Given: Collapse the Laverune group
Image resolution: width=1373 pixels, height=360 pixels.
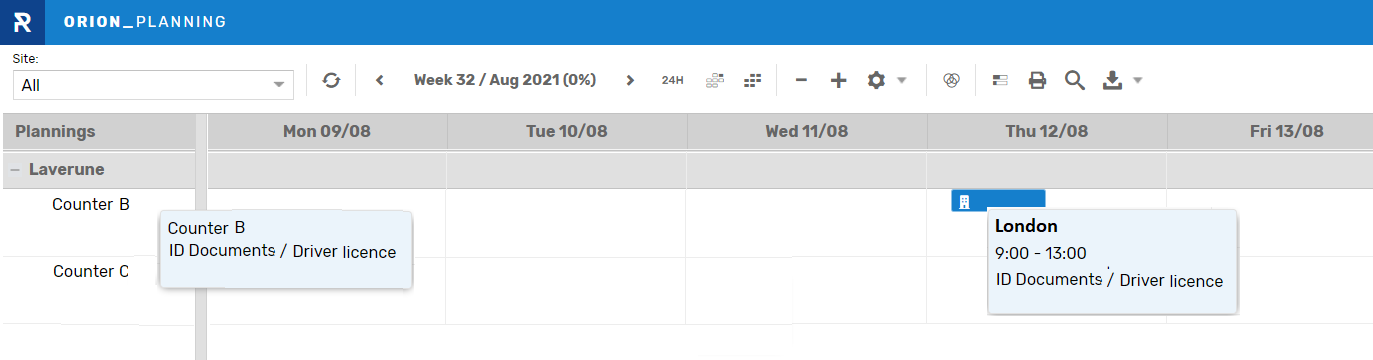Looking at the screenshot, I should pos(15,170).
